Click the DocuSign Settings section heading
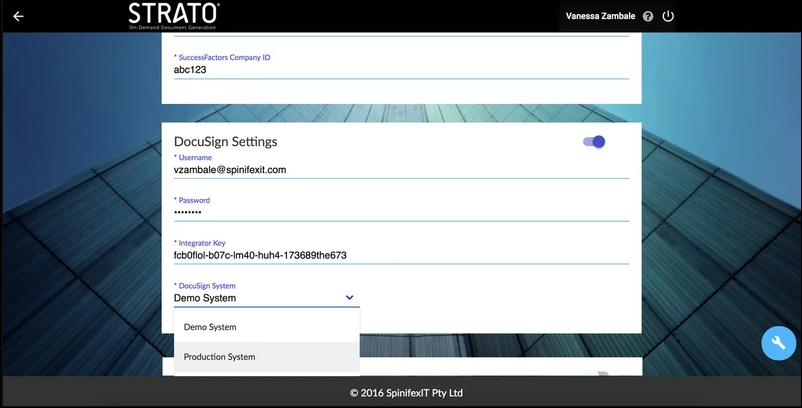 pyautogui.click(x=225, y=142)
